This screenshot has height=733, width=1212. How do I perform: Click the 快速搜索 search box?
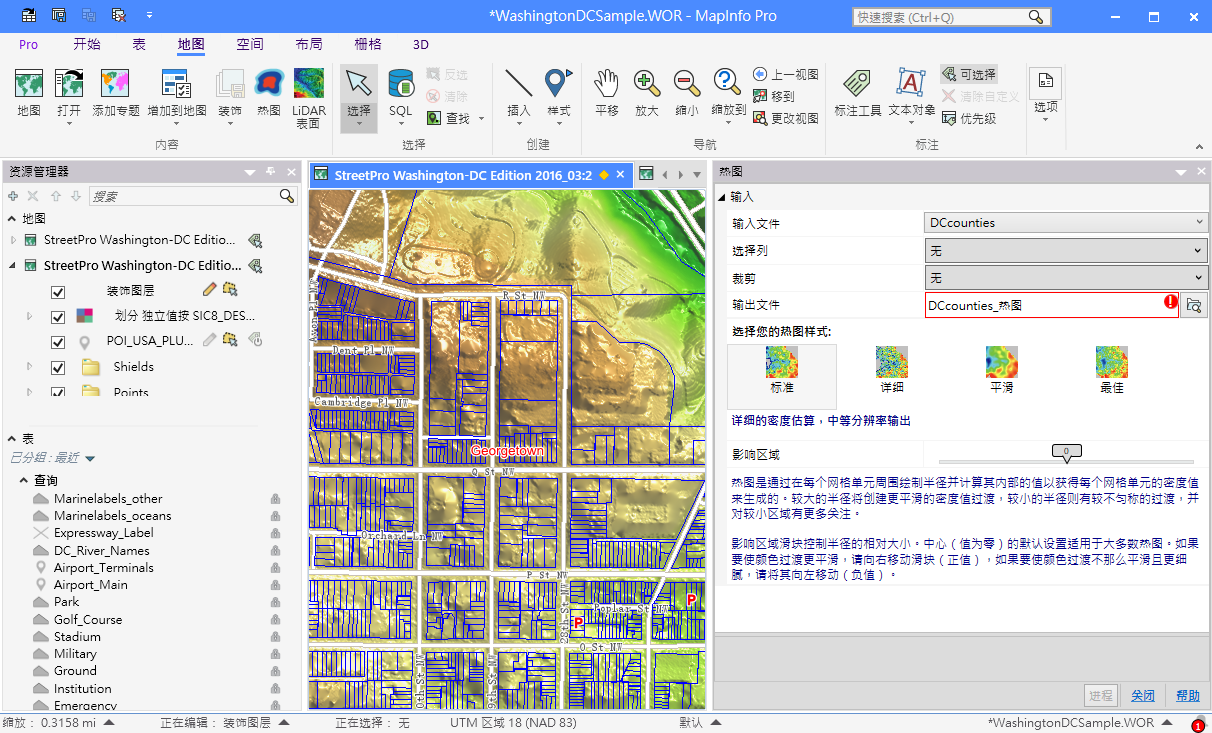click(940, 17)
